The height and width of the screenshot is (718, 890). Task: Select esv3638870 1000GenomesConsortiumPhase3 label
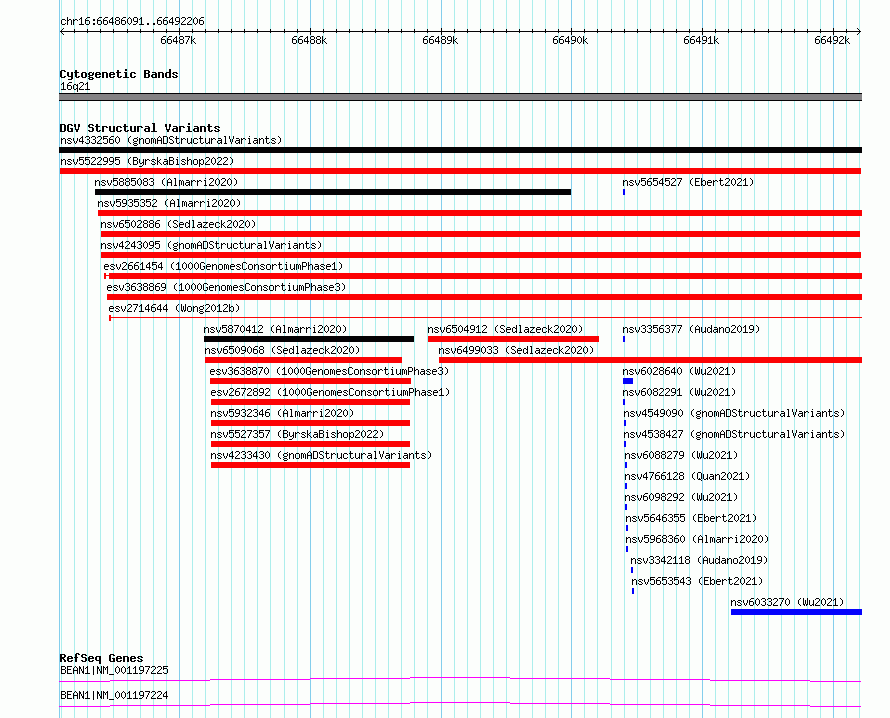coord(329,371)
